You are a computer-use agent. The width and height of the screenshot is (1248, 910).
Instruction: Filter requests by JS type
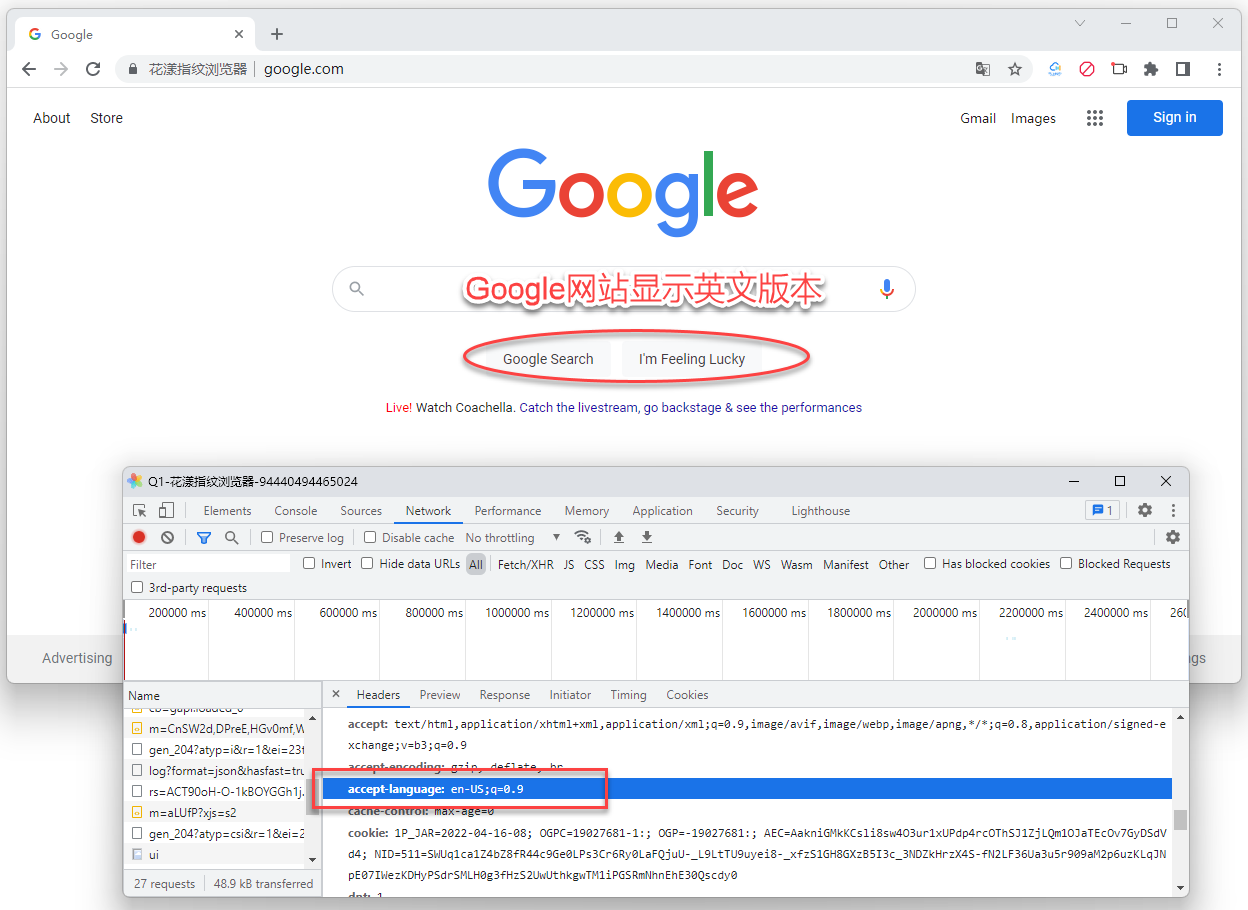(x=568, y=564)
